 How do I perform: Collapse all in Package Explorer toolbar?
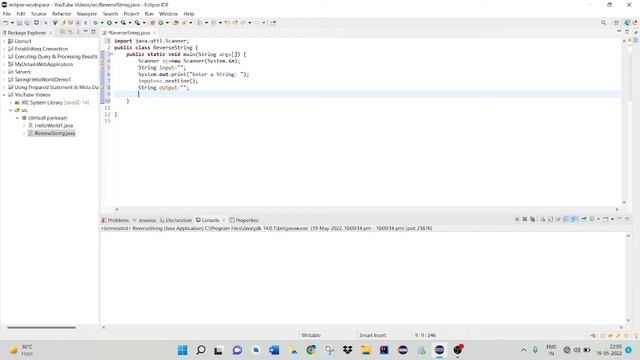62,32
